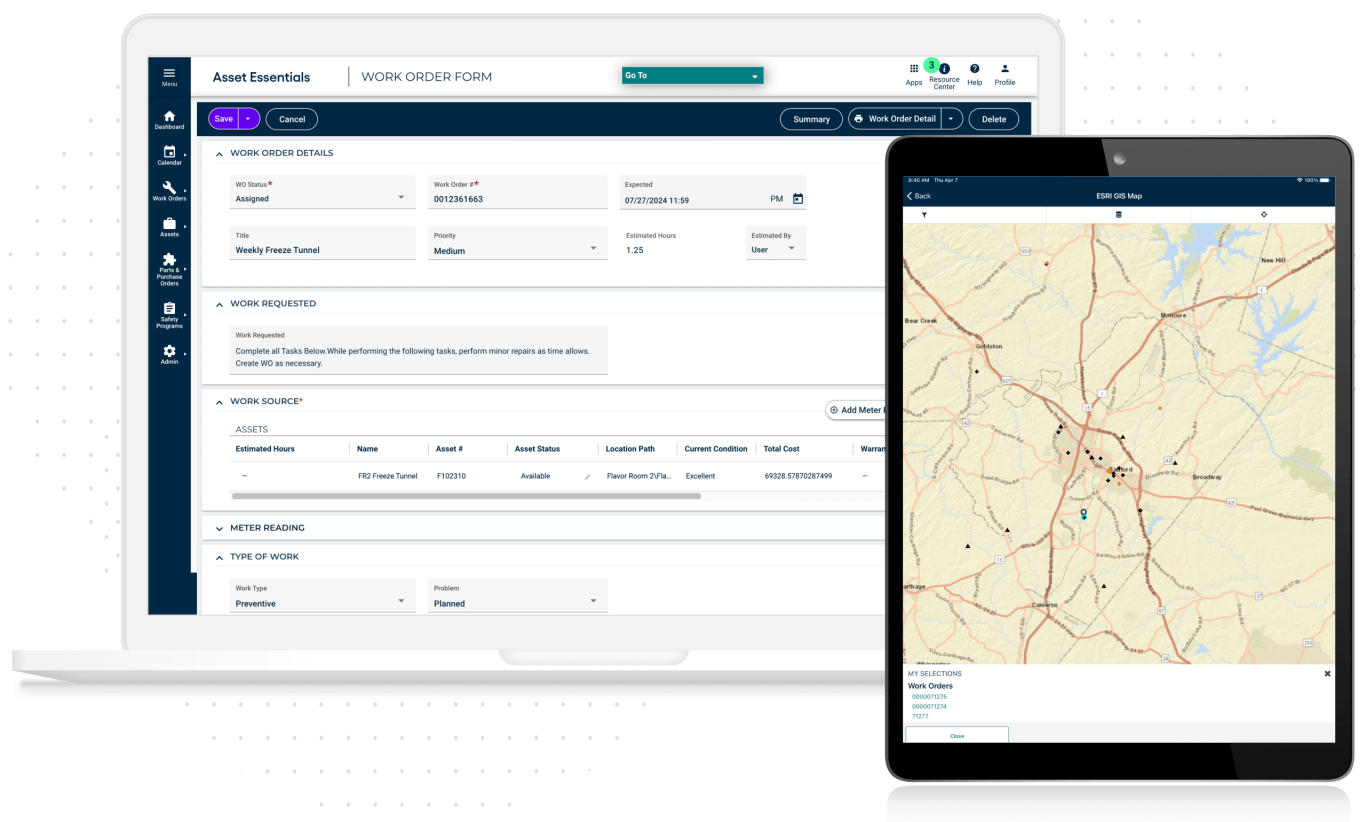Open the Estimated By dropdown

pyautogui.click(x=790, y=247)
